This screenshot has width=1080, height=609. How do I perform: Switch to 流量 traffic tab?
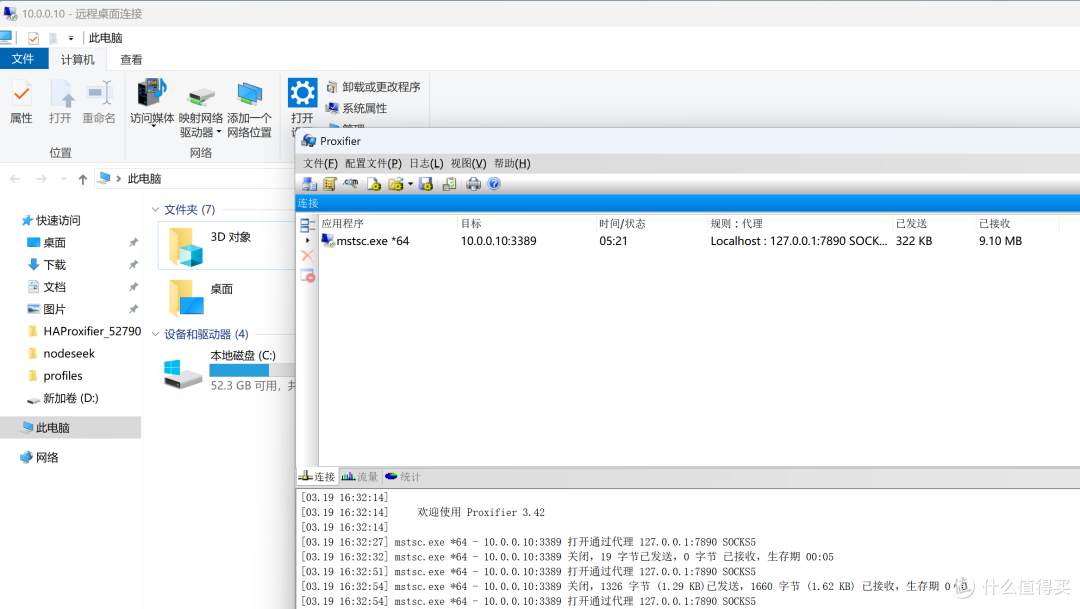click(x=360, y=477)
